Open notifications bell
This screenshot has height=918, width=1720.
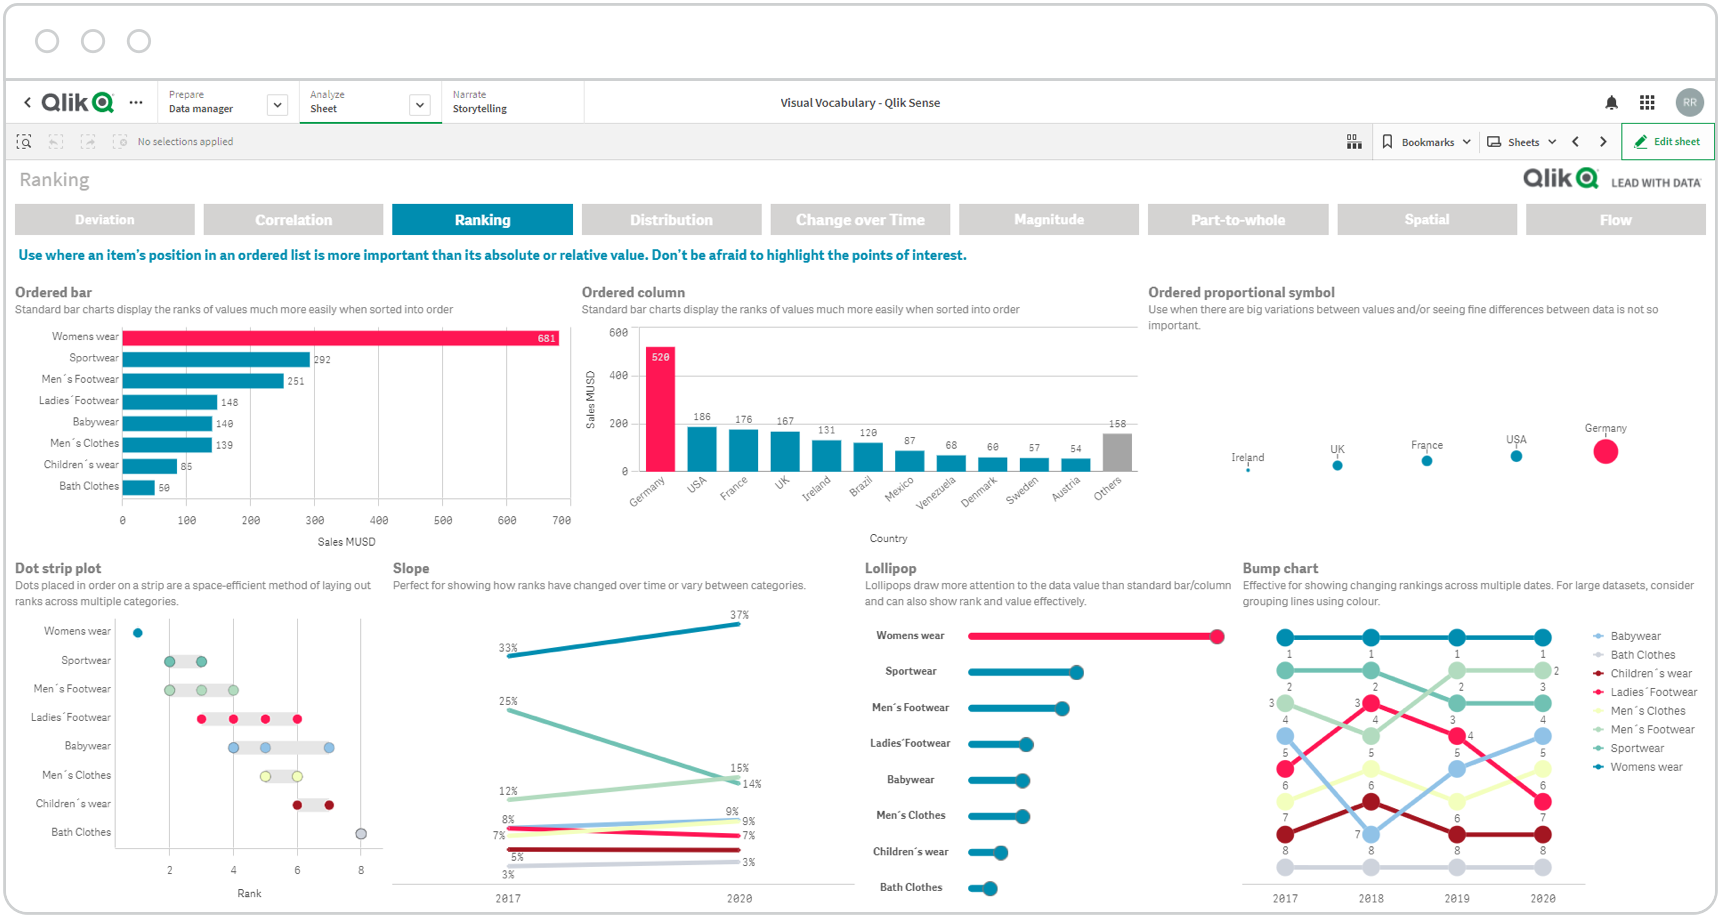(1611, 103)
